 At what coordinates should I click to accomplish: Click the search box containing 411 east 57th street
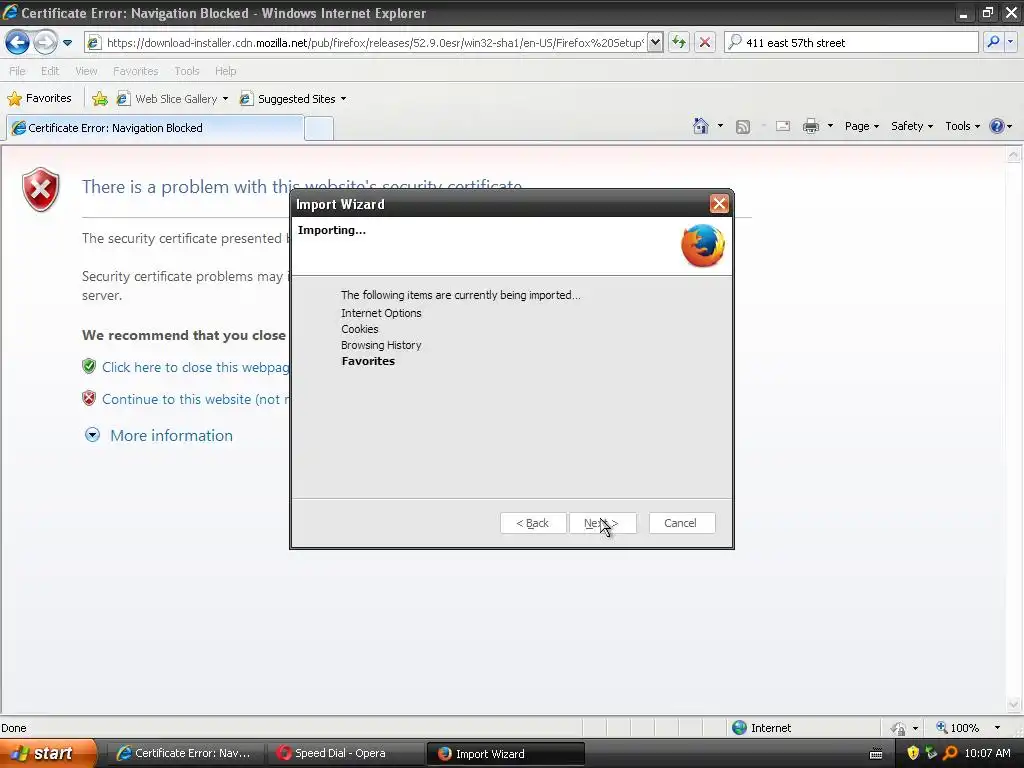click(851, 43)
